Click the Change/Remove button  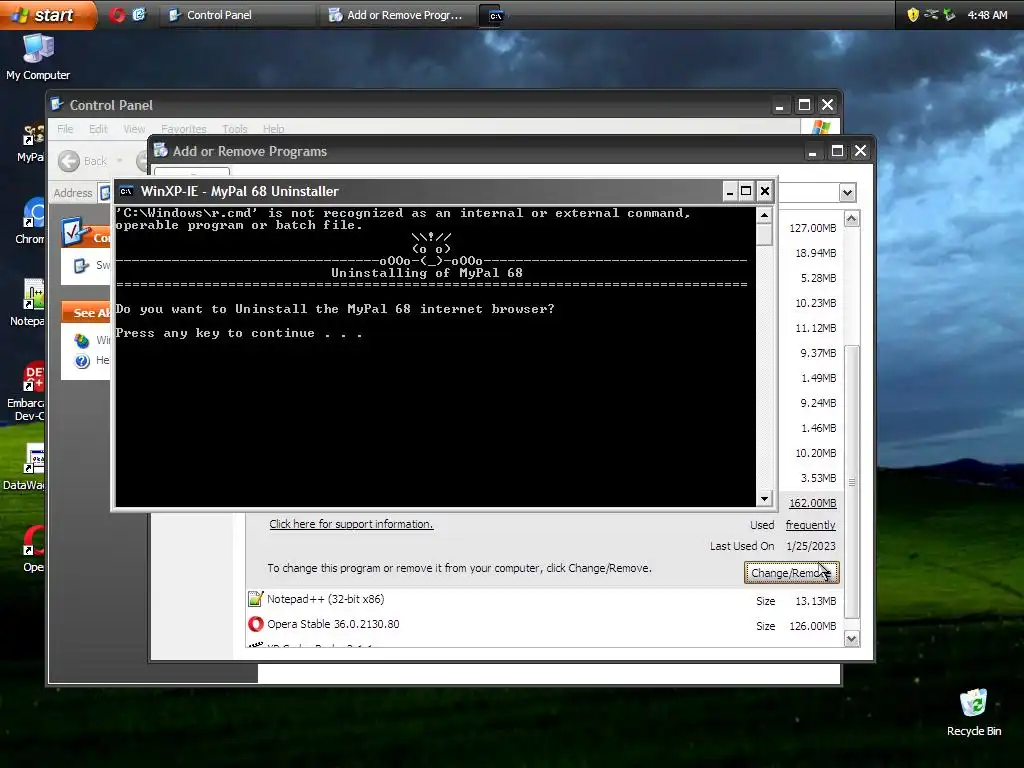click(x=791, y=573)
